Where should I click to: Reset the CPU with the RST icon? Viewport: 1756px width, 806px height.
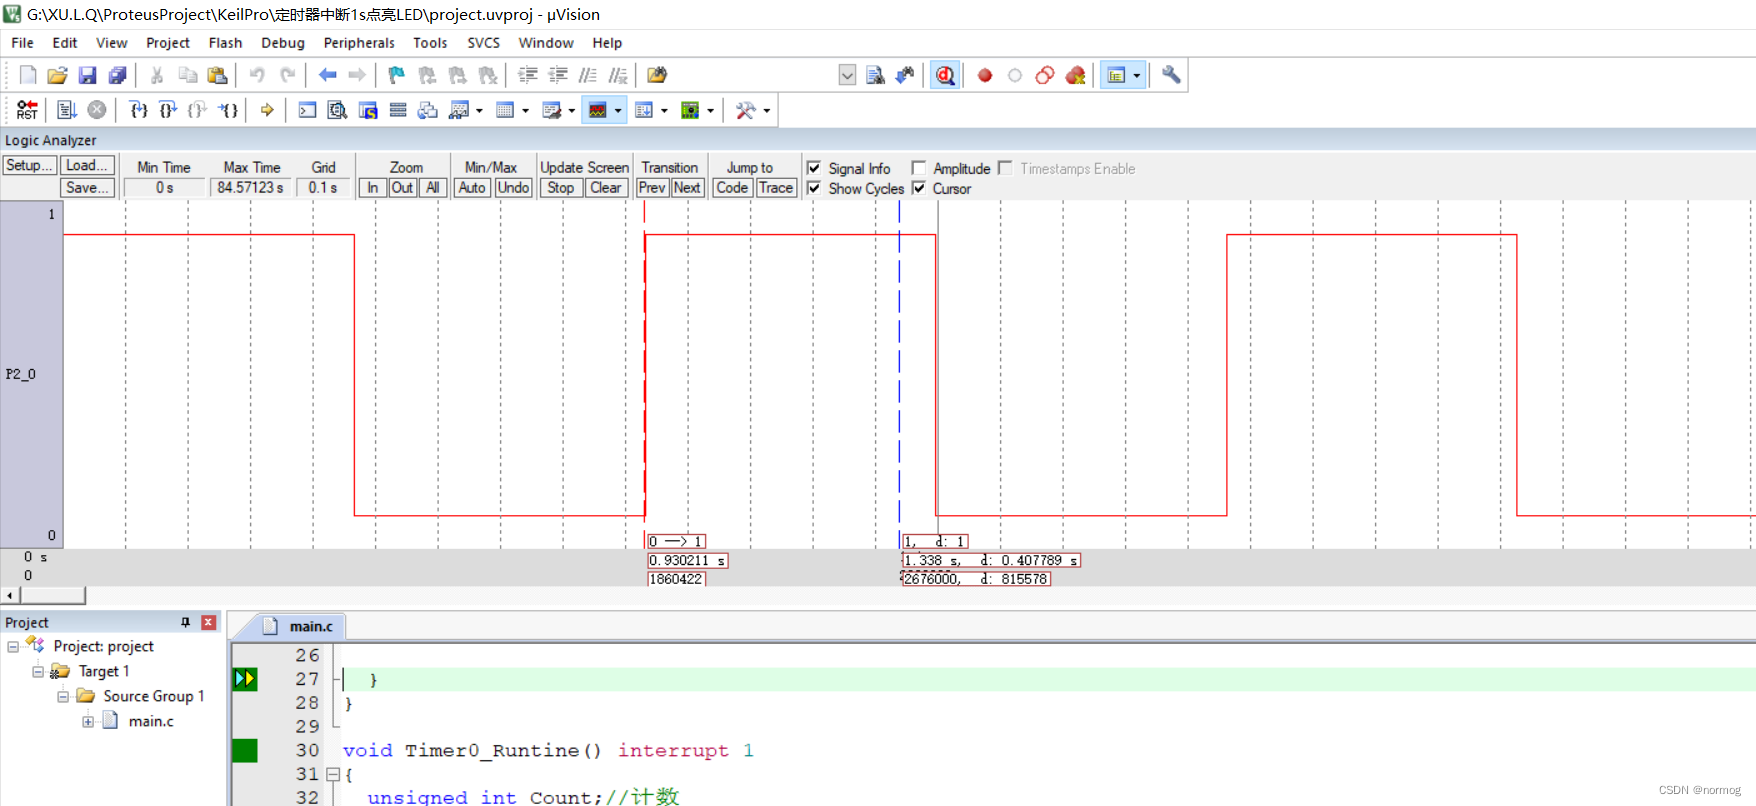27,110
